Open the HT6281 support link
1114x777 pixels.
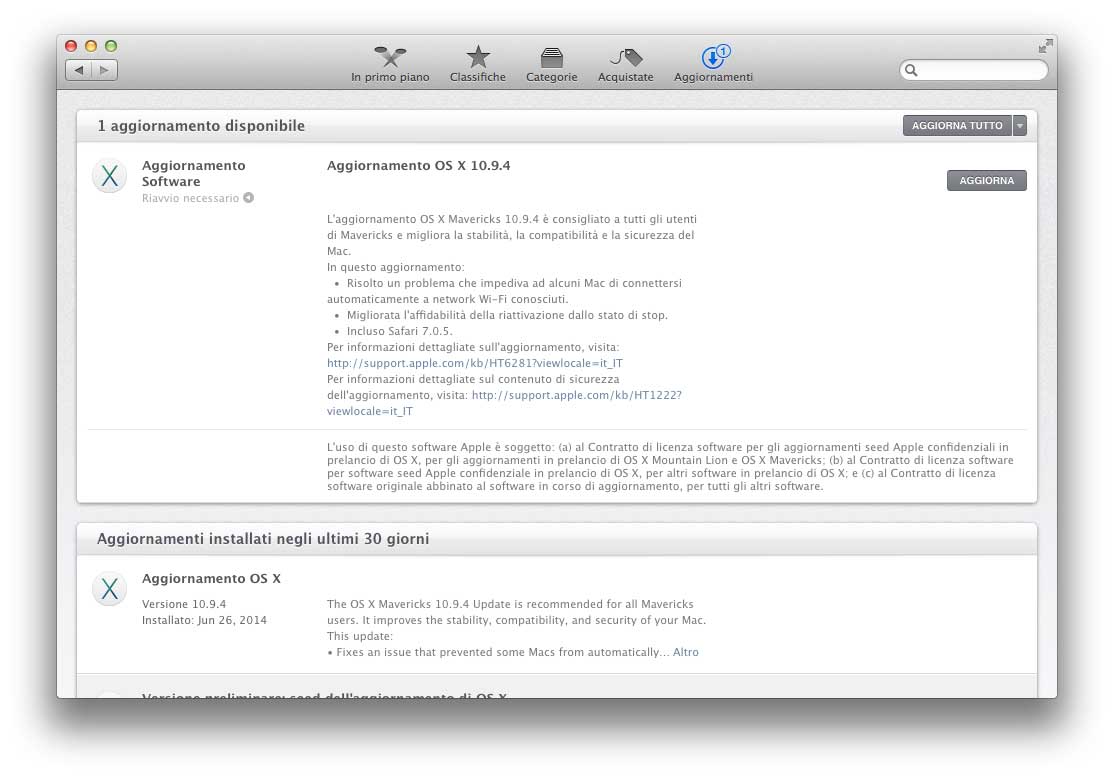[x=475, y=363]
